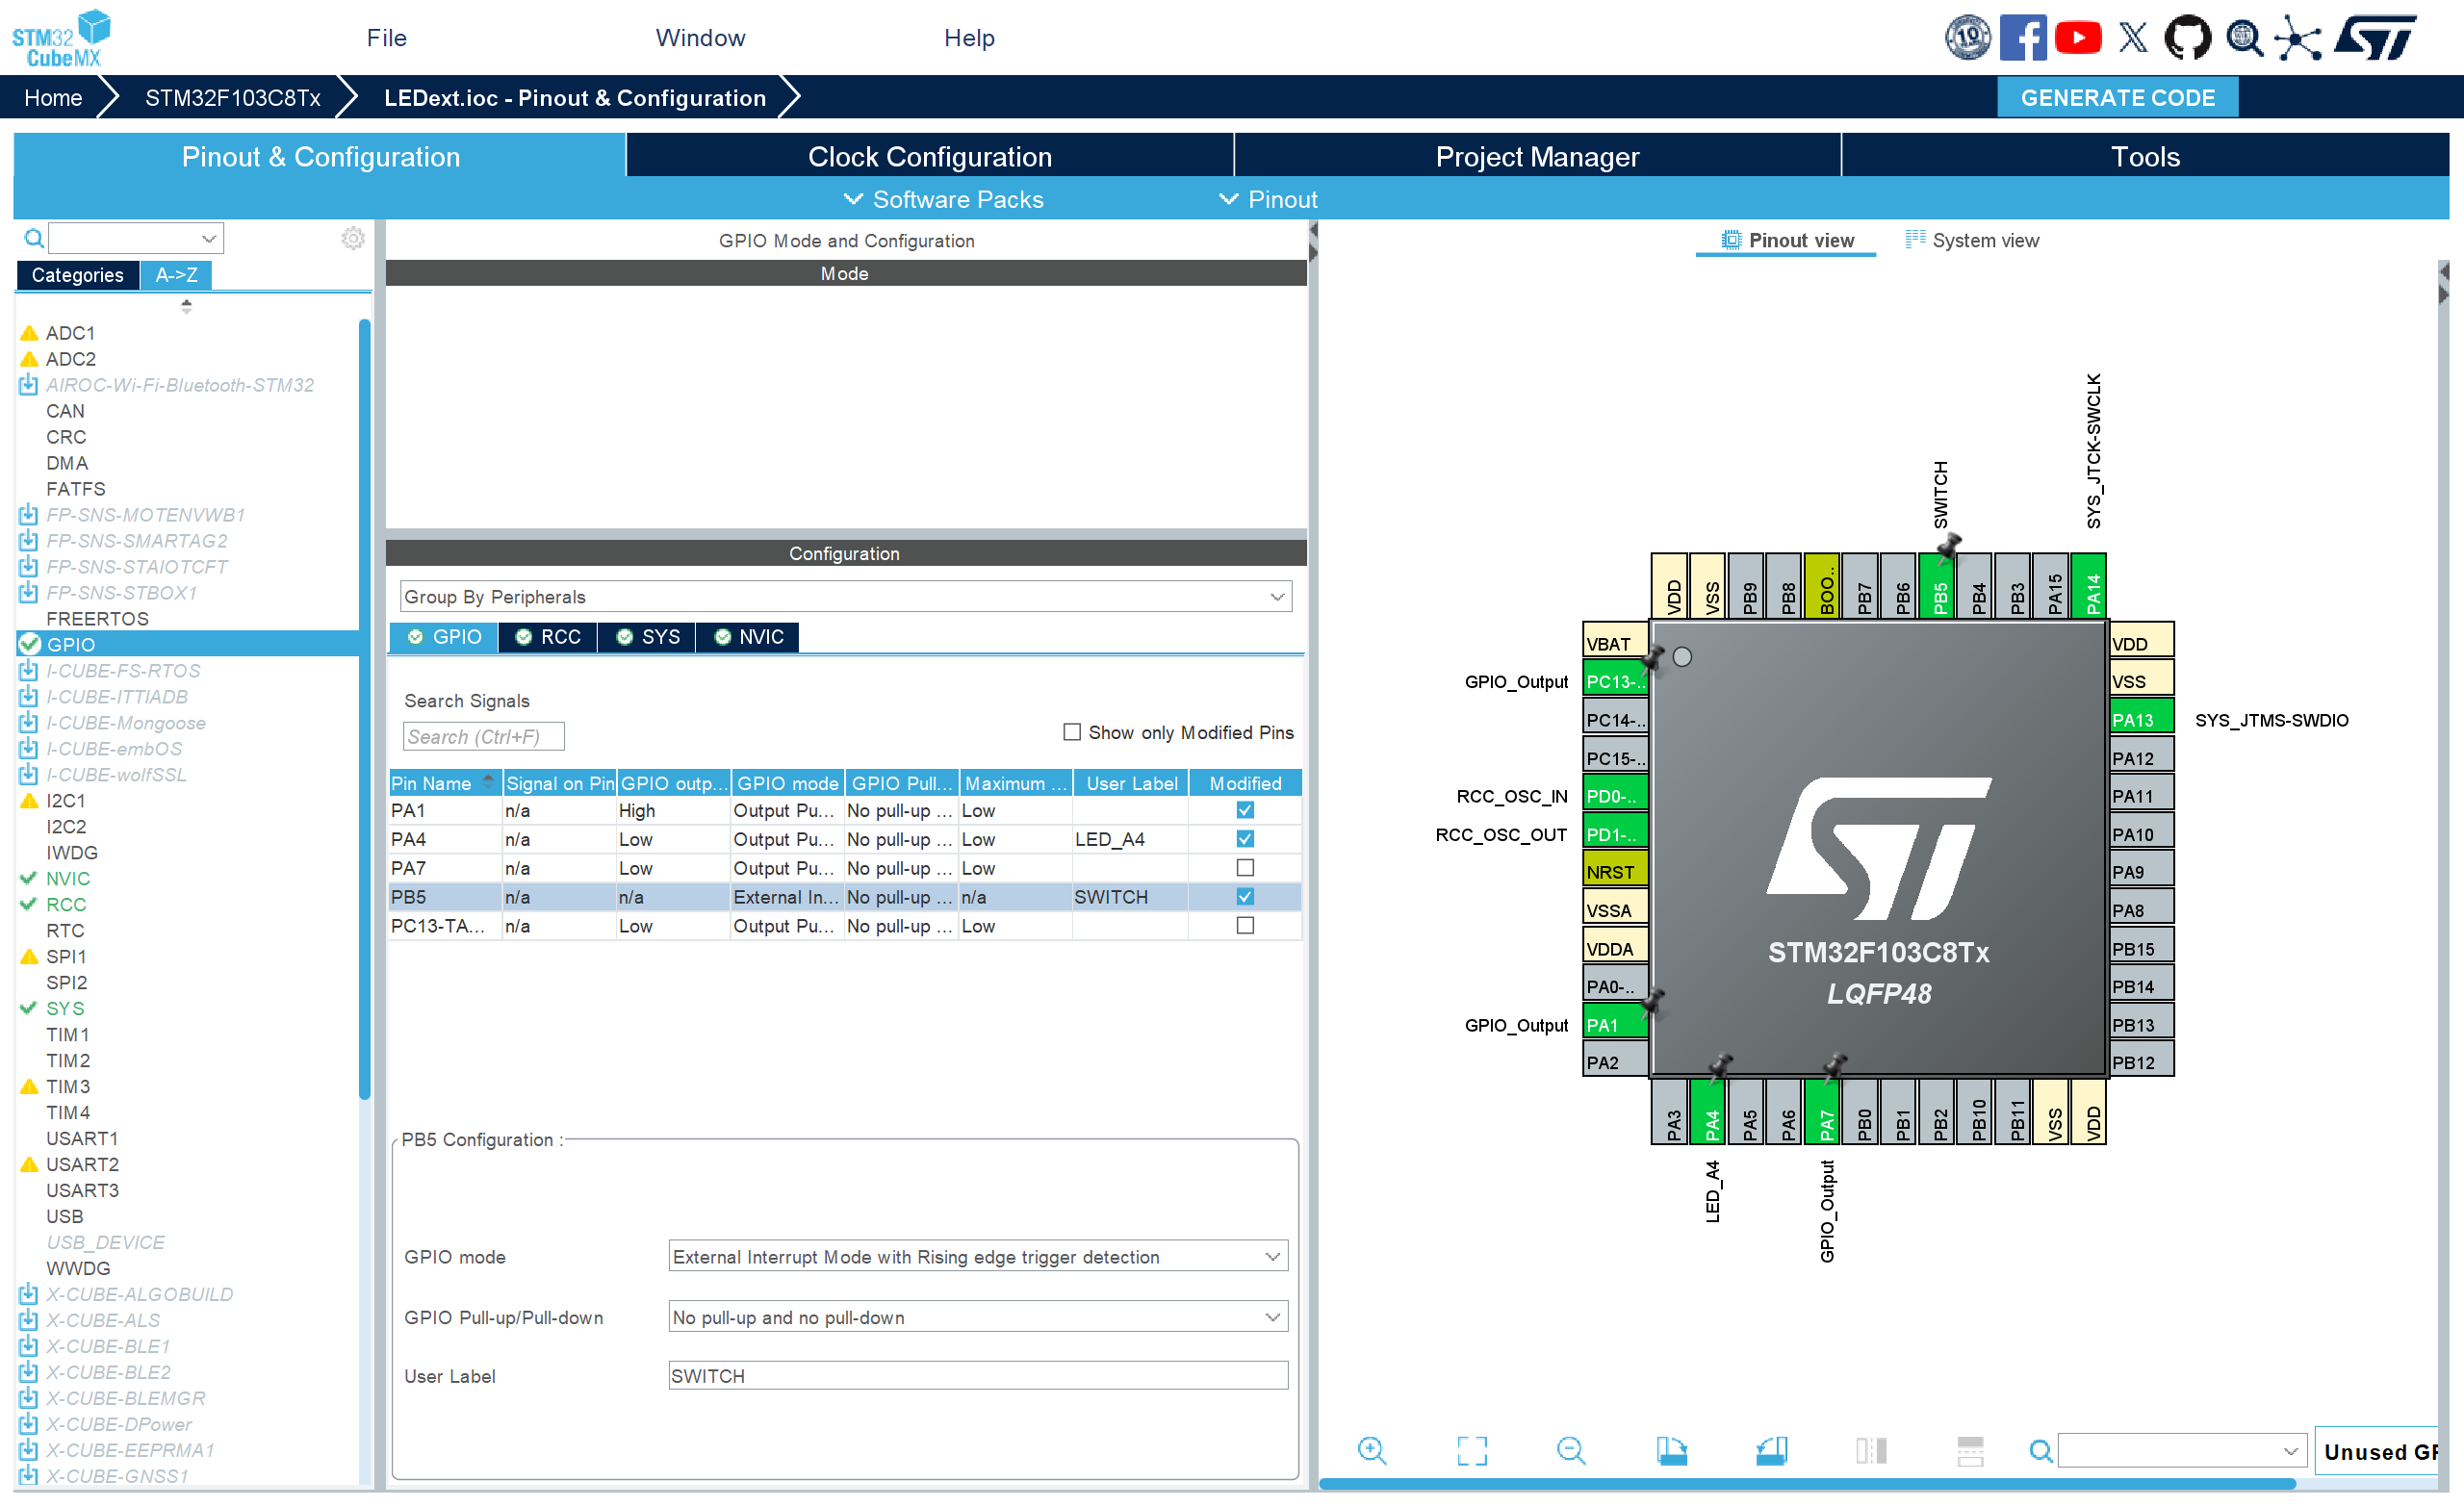2464x1507 pixels.
Task: Click the pinout horizontal scrollbar
Action: [x=1806, y=1484]
